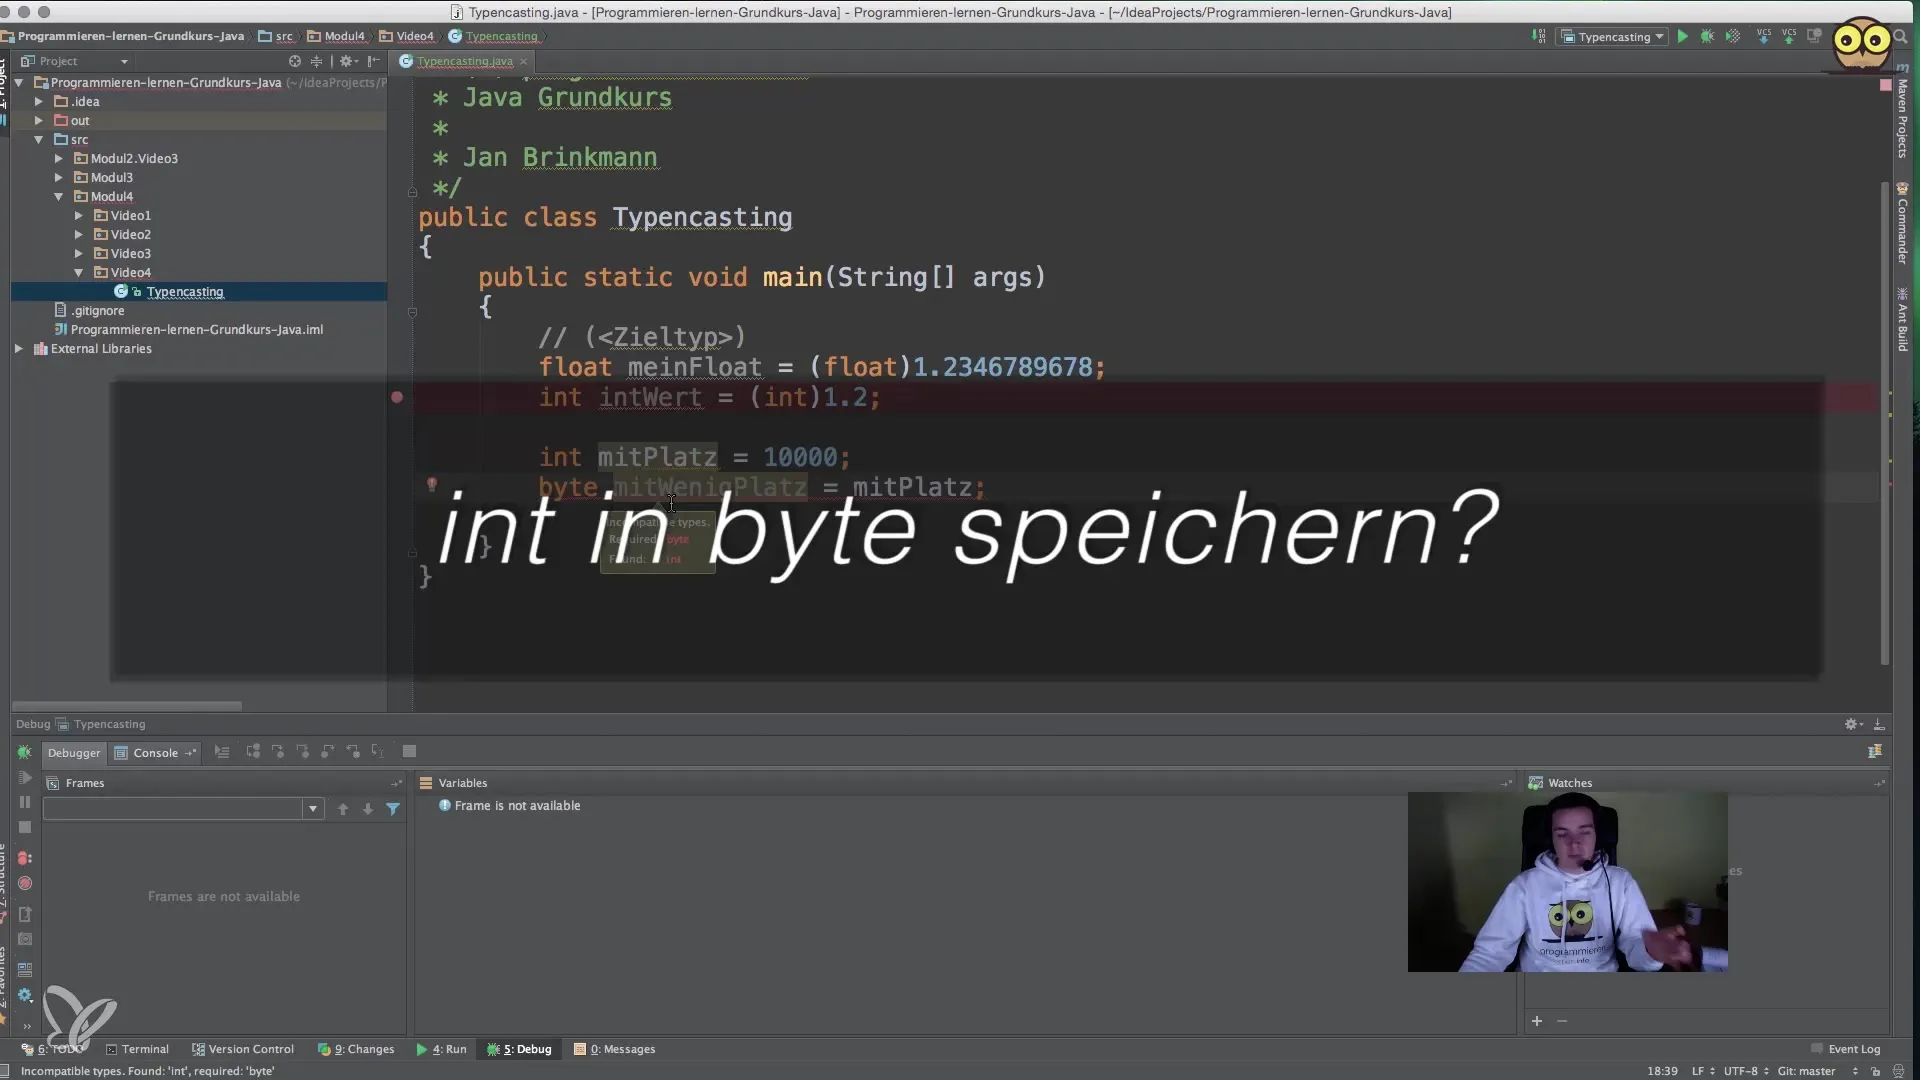Click Restore Layout icon in debug sidebar
Viewport: 1920px width, 1080px height.
point(25,969)
